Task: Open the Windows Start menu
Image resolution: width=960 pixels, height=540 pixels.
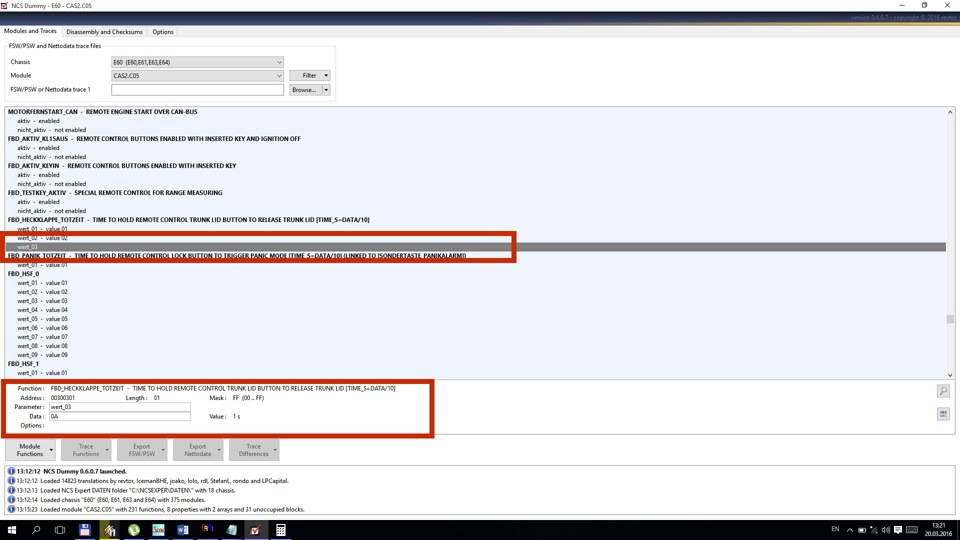Action: (x=12, y=530)
